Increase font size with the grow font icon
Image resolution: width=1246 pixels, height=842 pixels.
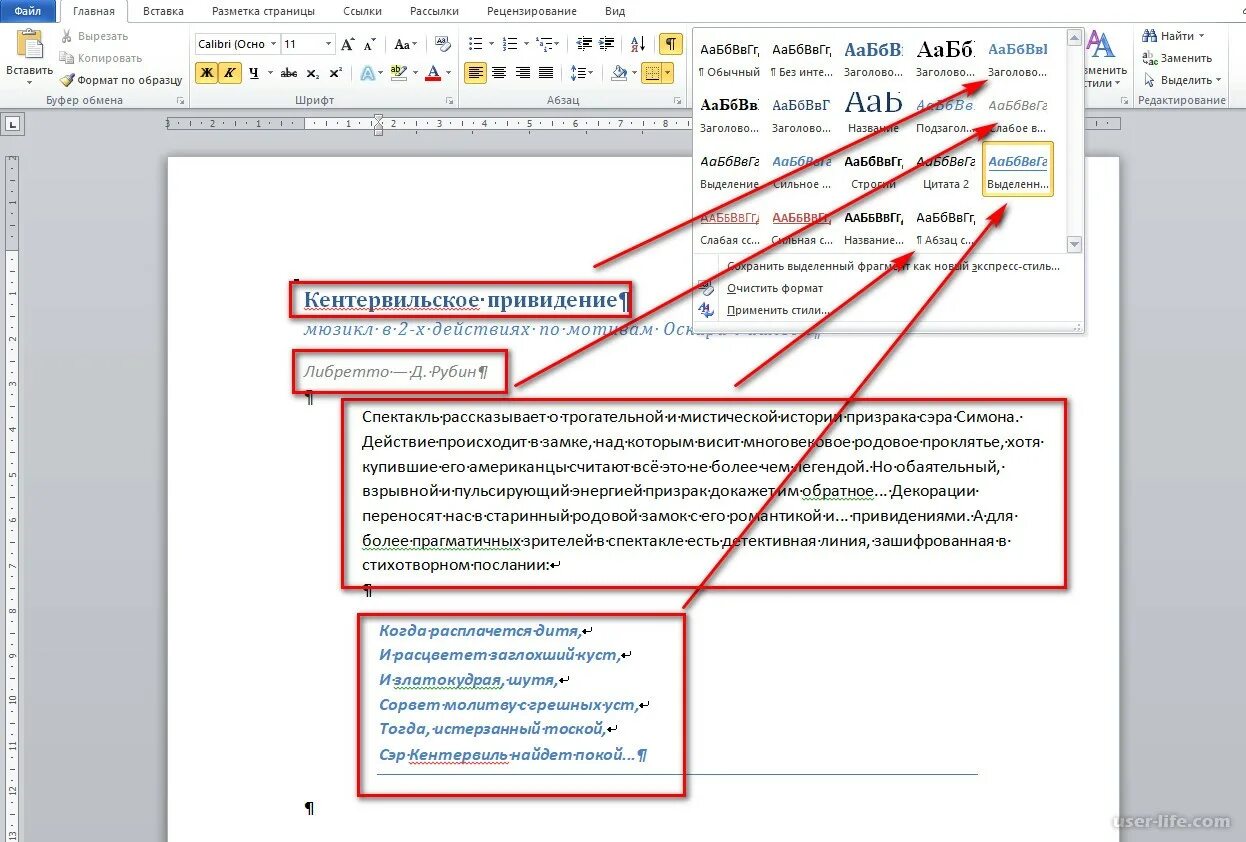click(347, 45)
